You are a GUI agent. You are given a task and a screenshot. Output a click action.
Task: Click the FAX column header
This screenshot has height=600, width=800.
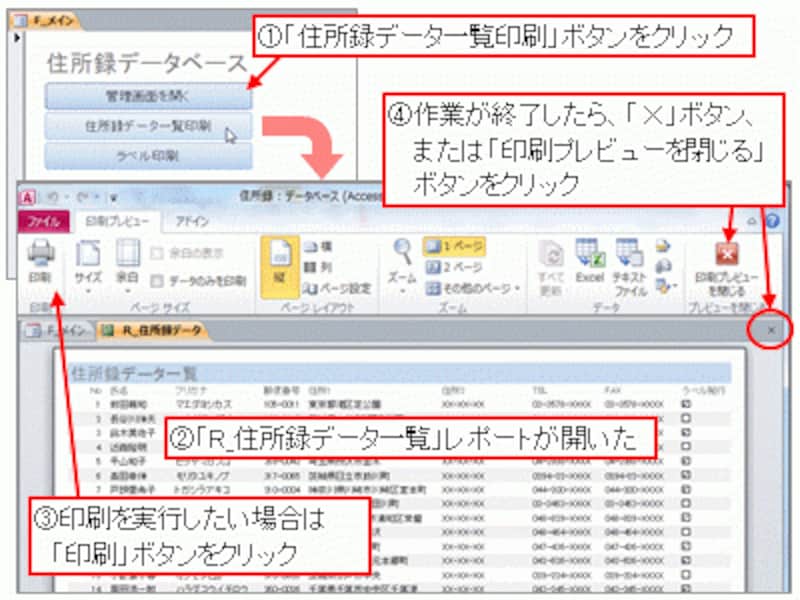tap(612, 391)
